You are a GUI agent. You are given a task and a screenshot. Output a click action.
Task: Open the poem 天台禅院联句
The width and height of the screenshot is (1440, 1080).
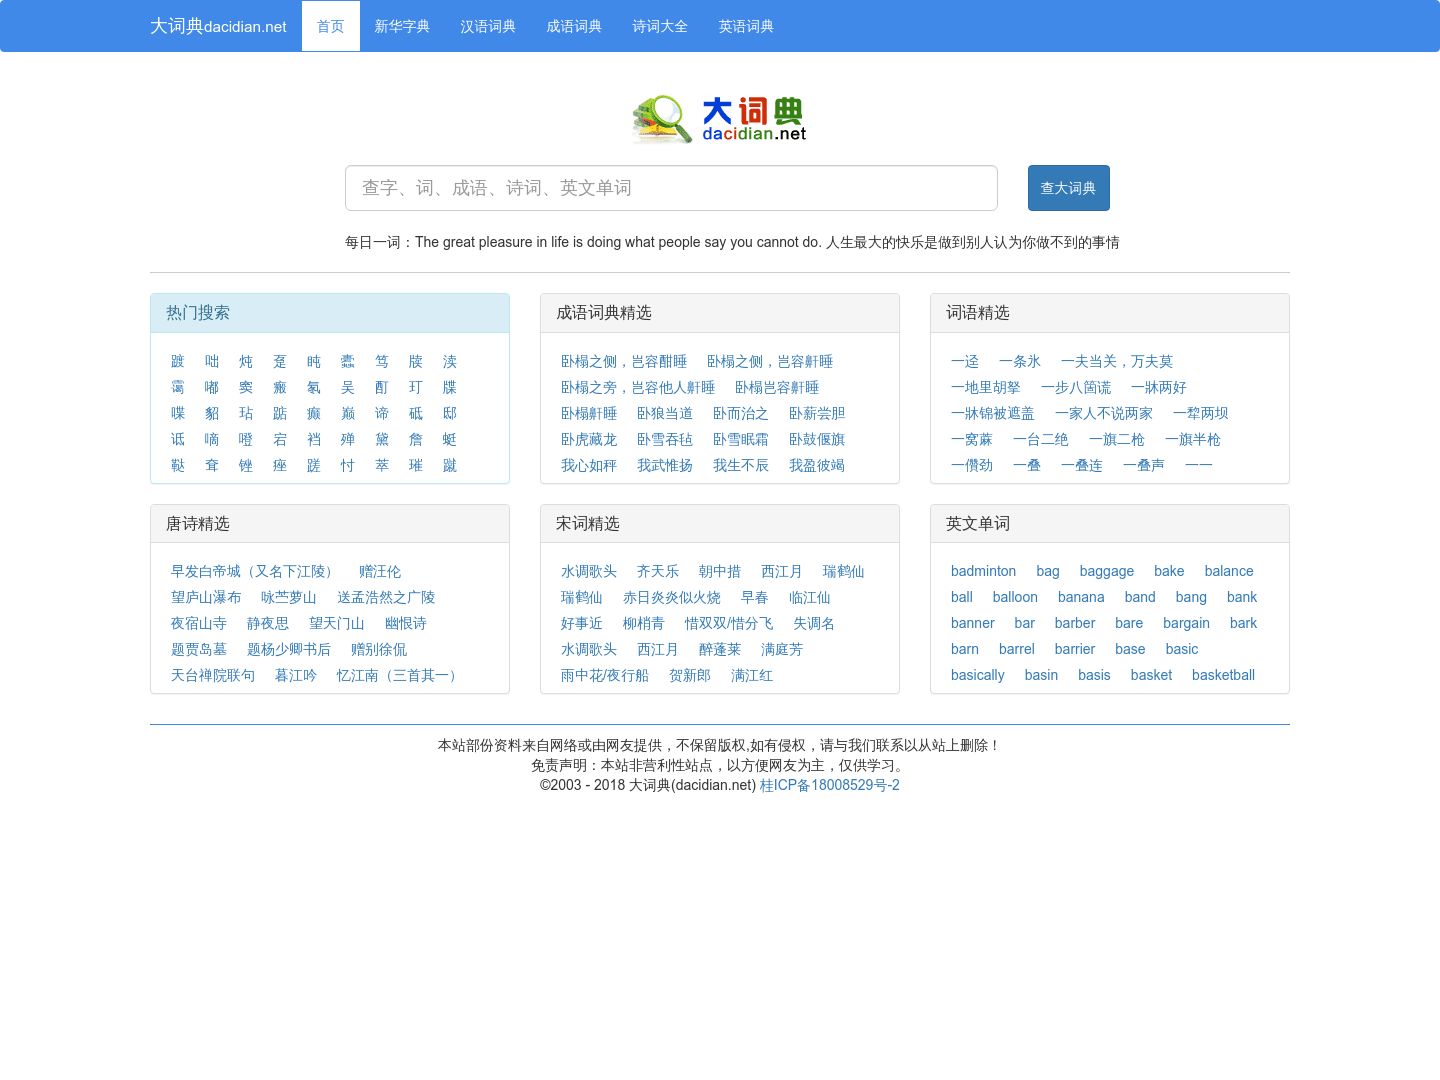point(213,675)
